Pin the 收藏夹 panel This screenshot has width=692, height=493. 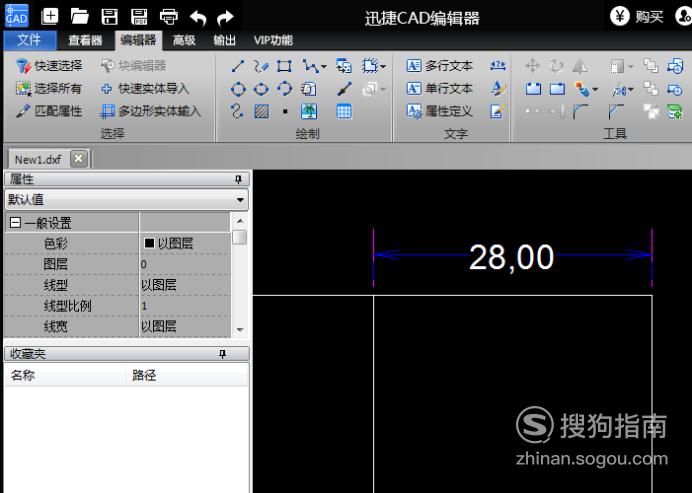[x=222, y=354]
